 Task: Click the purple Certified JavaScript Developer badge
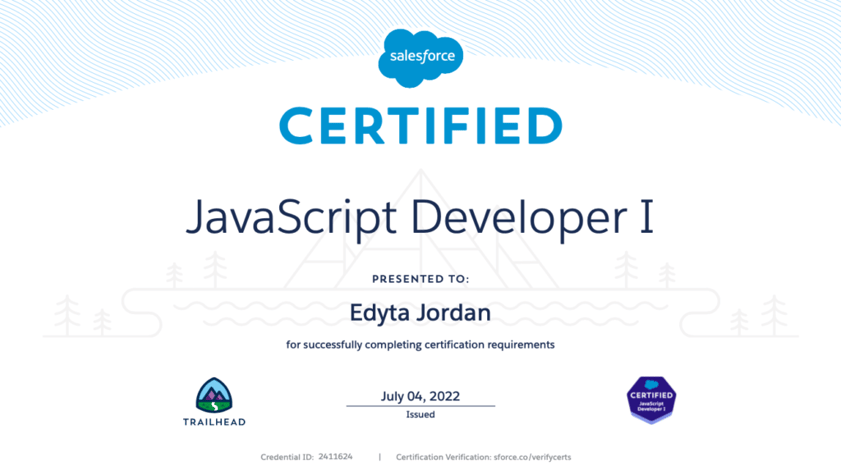click(x=651, y=400)
